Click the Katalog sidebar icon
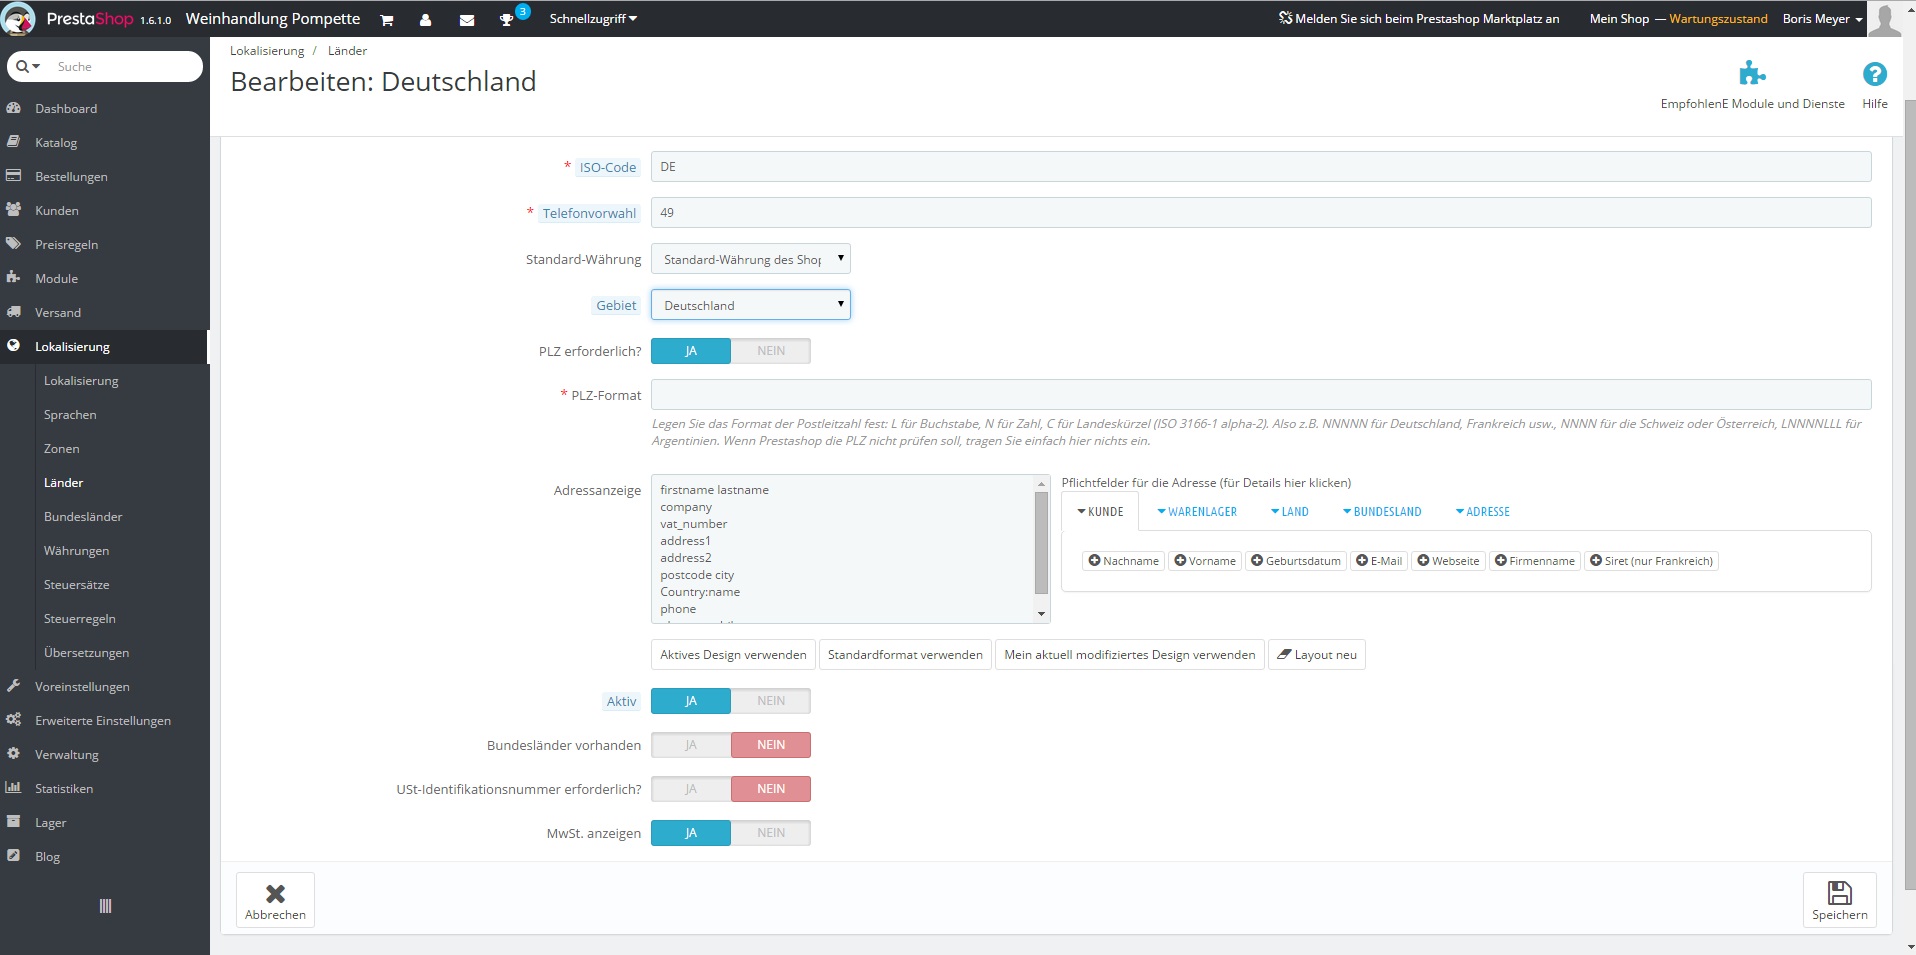The image size is (1916, 955). tap(14, 142)
